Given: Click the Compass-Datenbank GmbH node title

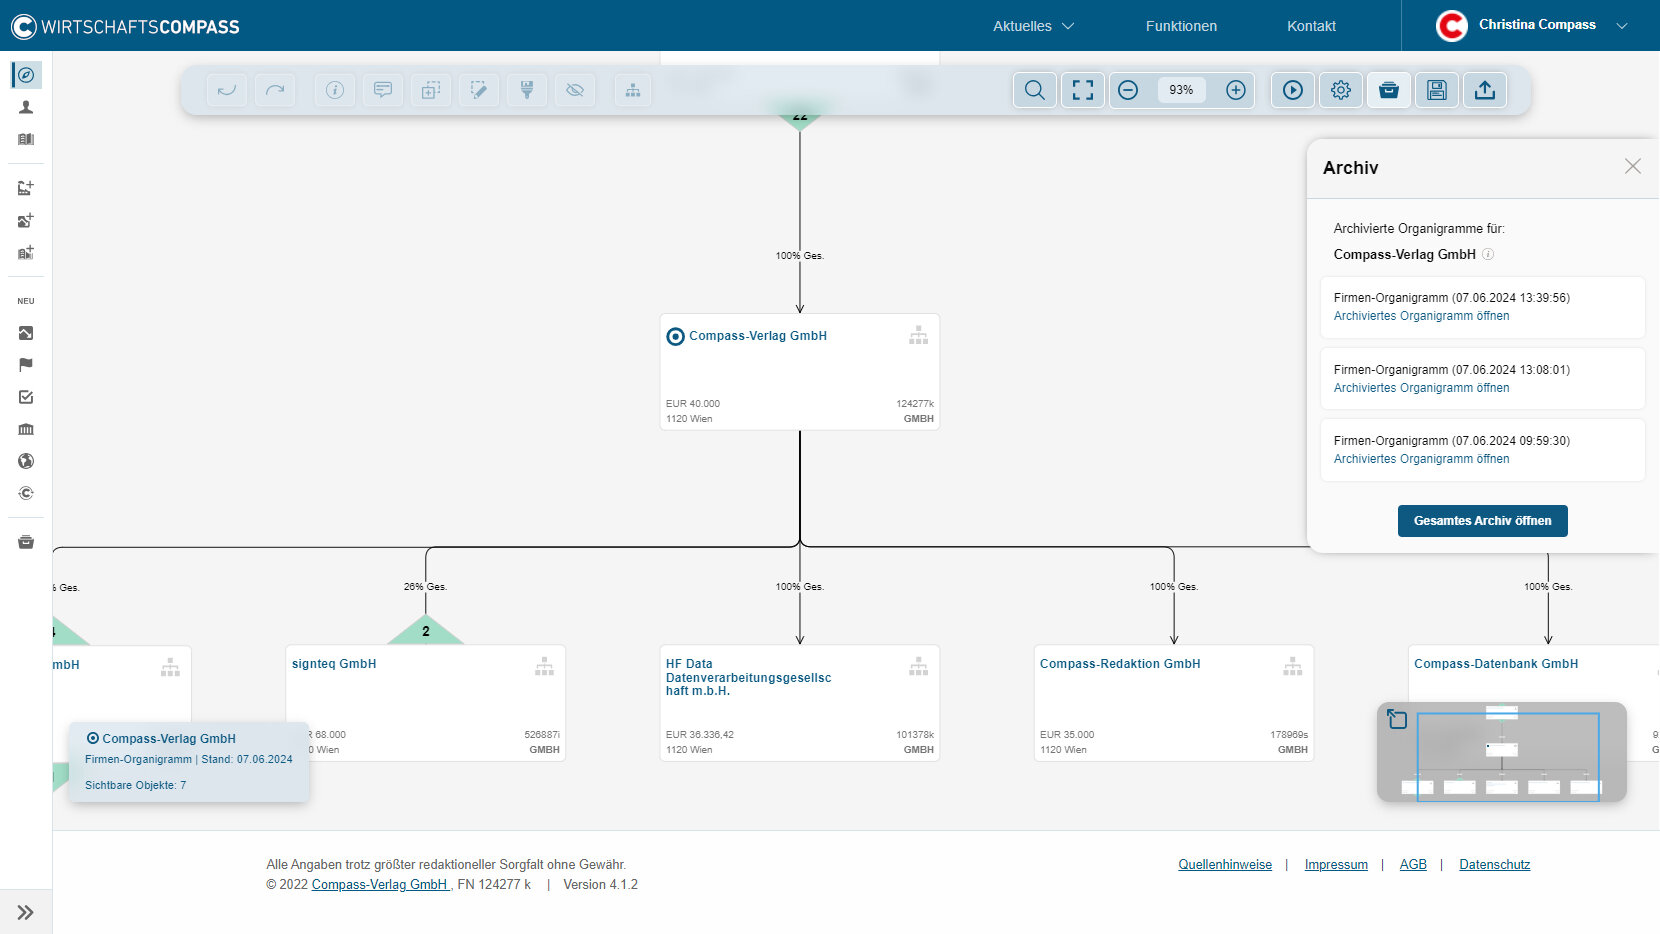Looking at the screenshot, I should pyautogui.click(x=1496, y=664).
